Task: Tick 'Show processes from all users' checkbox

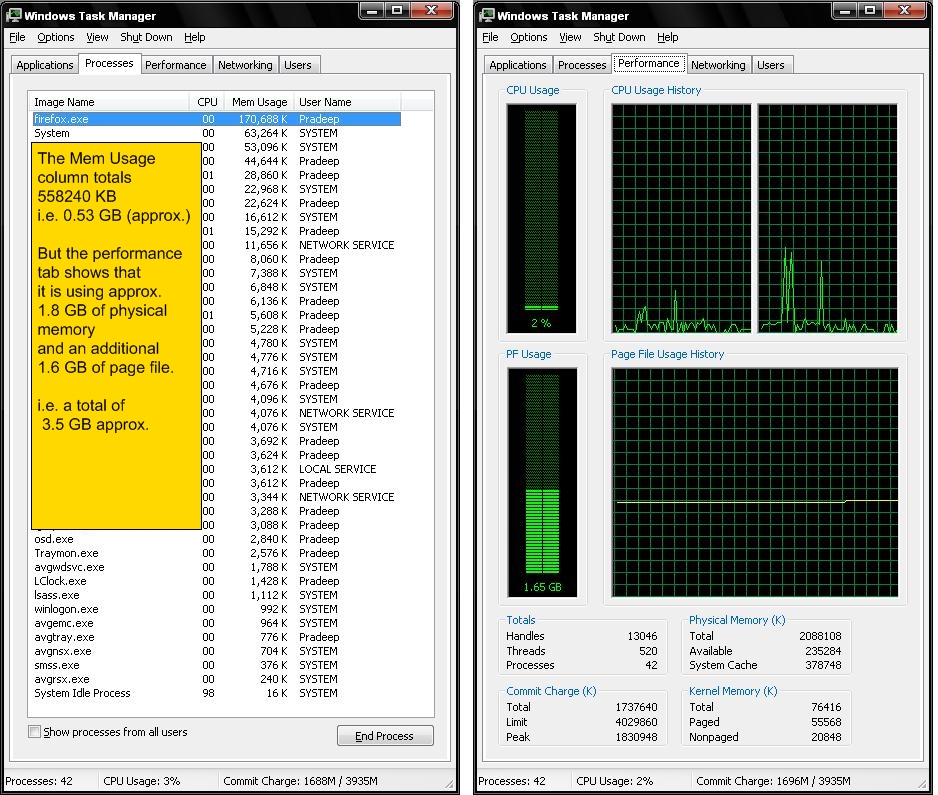Action: (x=35, y=732)
